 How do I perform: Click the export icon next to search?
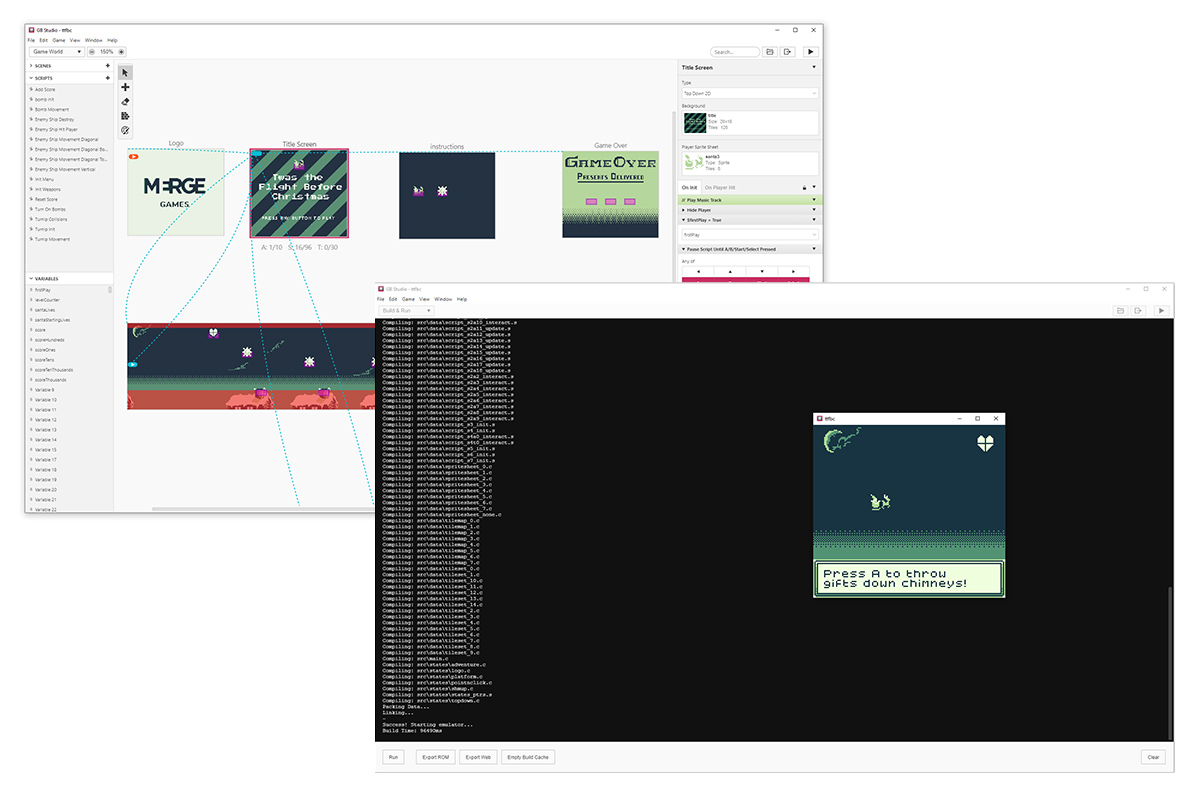(787, 51)
